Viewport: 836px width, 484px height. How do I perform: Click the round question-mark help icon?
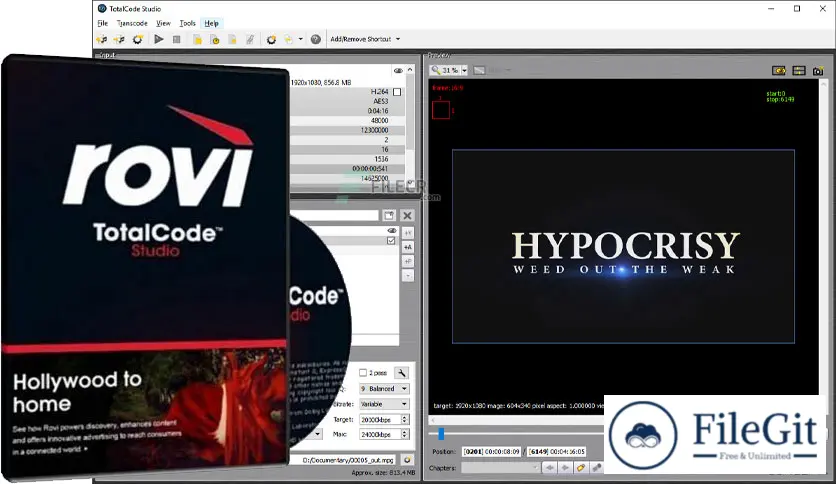point(316,39)
